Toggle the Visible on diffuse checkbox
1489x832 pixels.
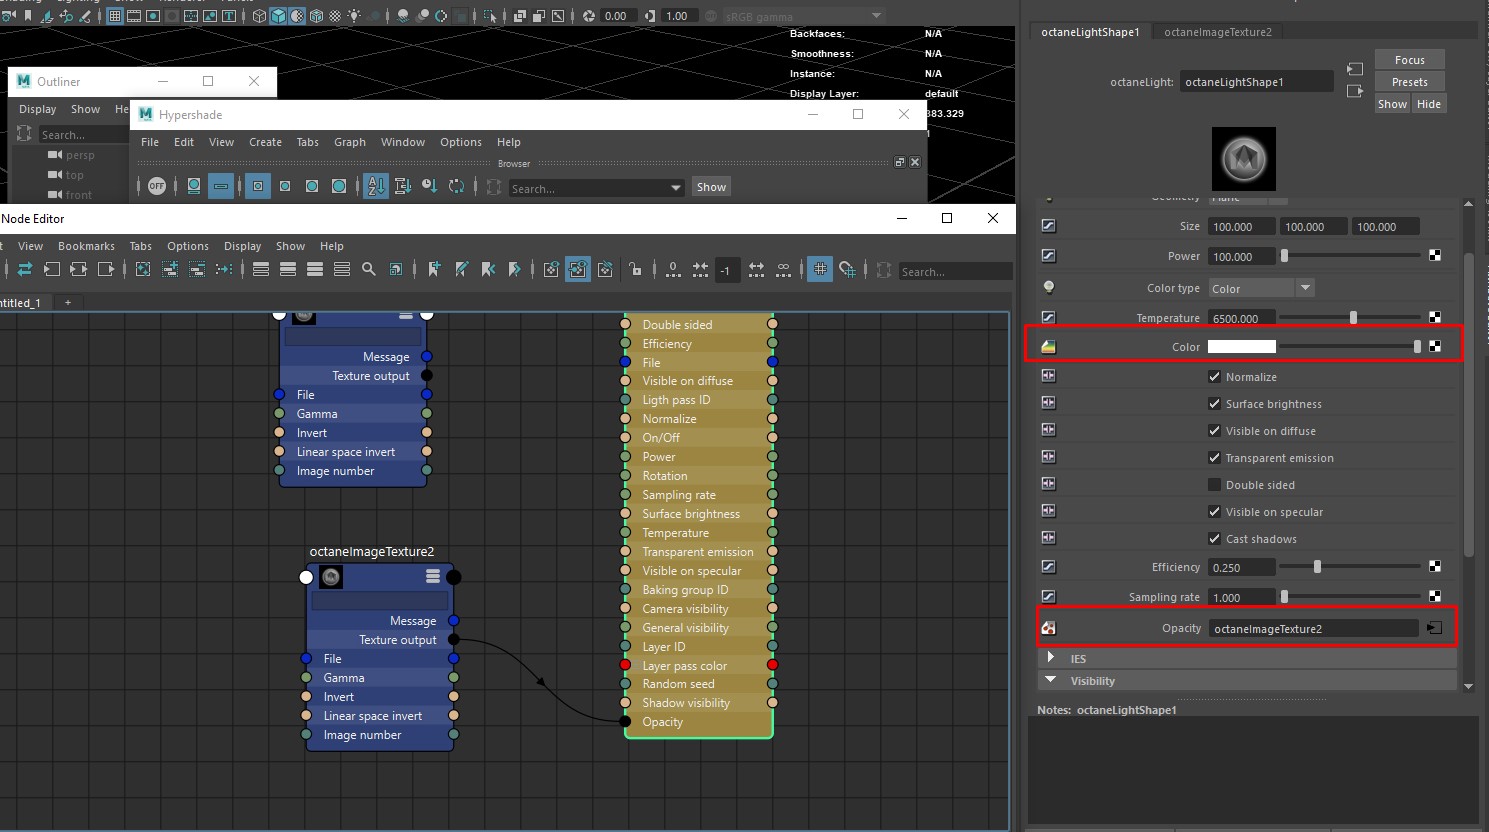[x=1214, y=431]
